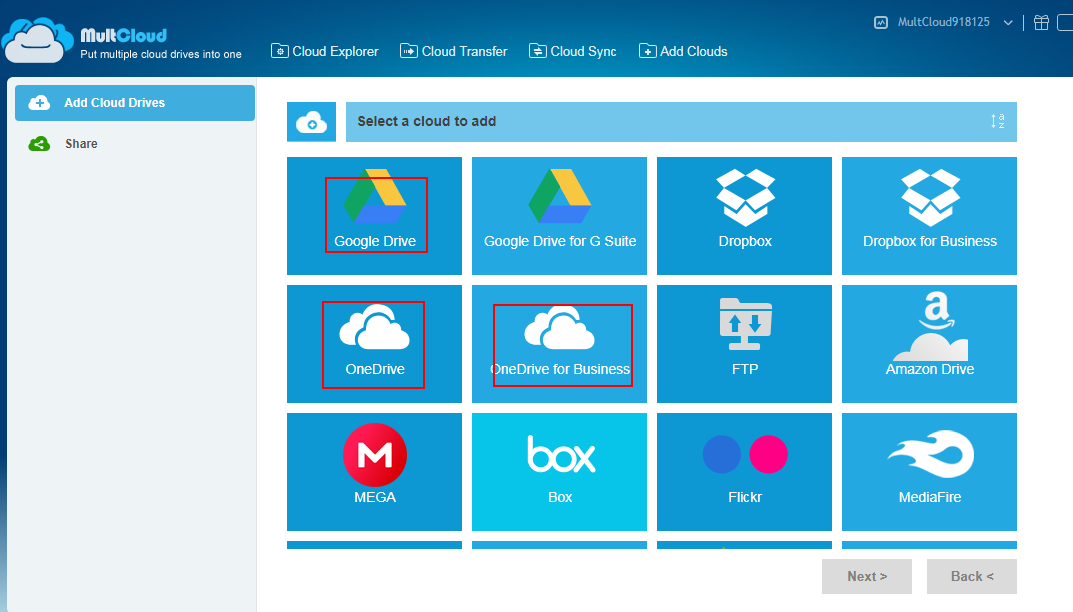Select OneDrive for Business tile
1073x612 pixels.
(x=559, y=344)
